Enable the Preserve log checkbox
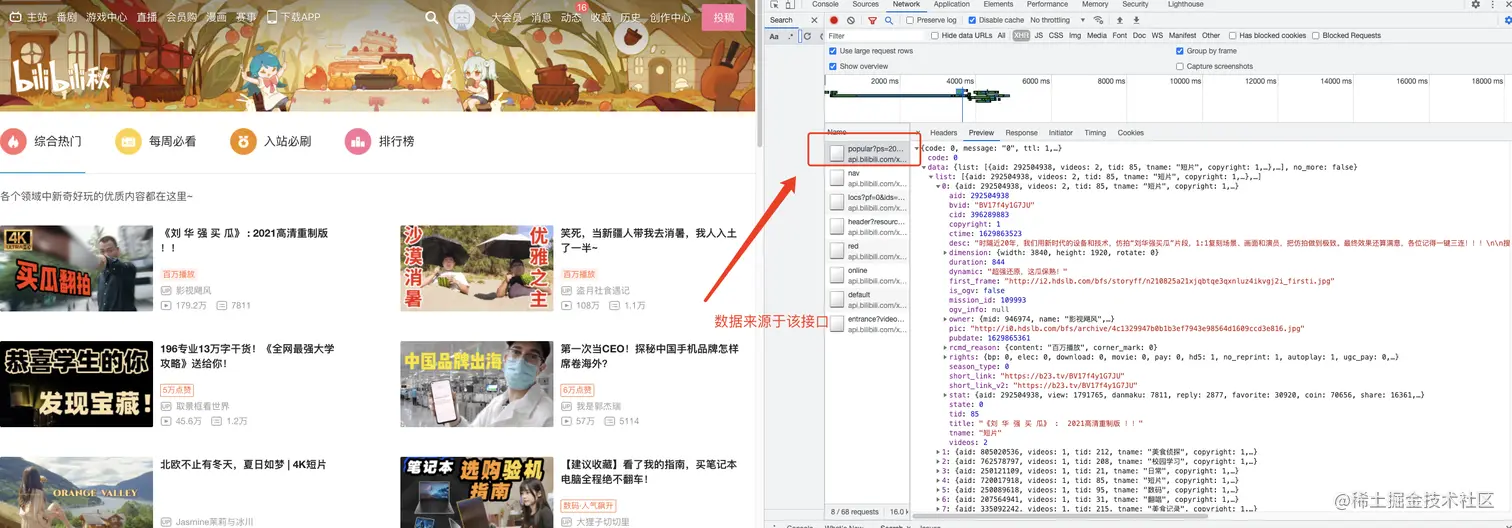Viewport: 1512px width, 528px height. click(910, 20)
